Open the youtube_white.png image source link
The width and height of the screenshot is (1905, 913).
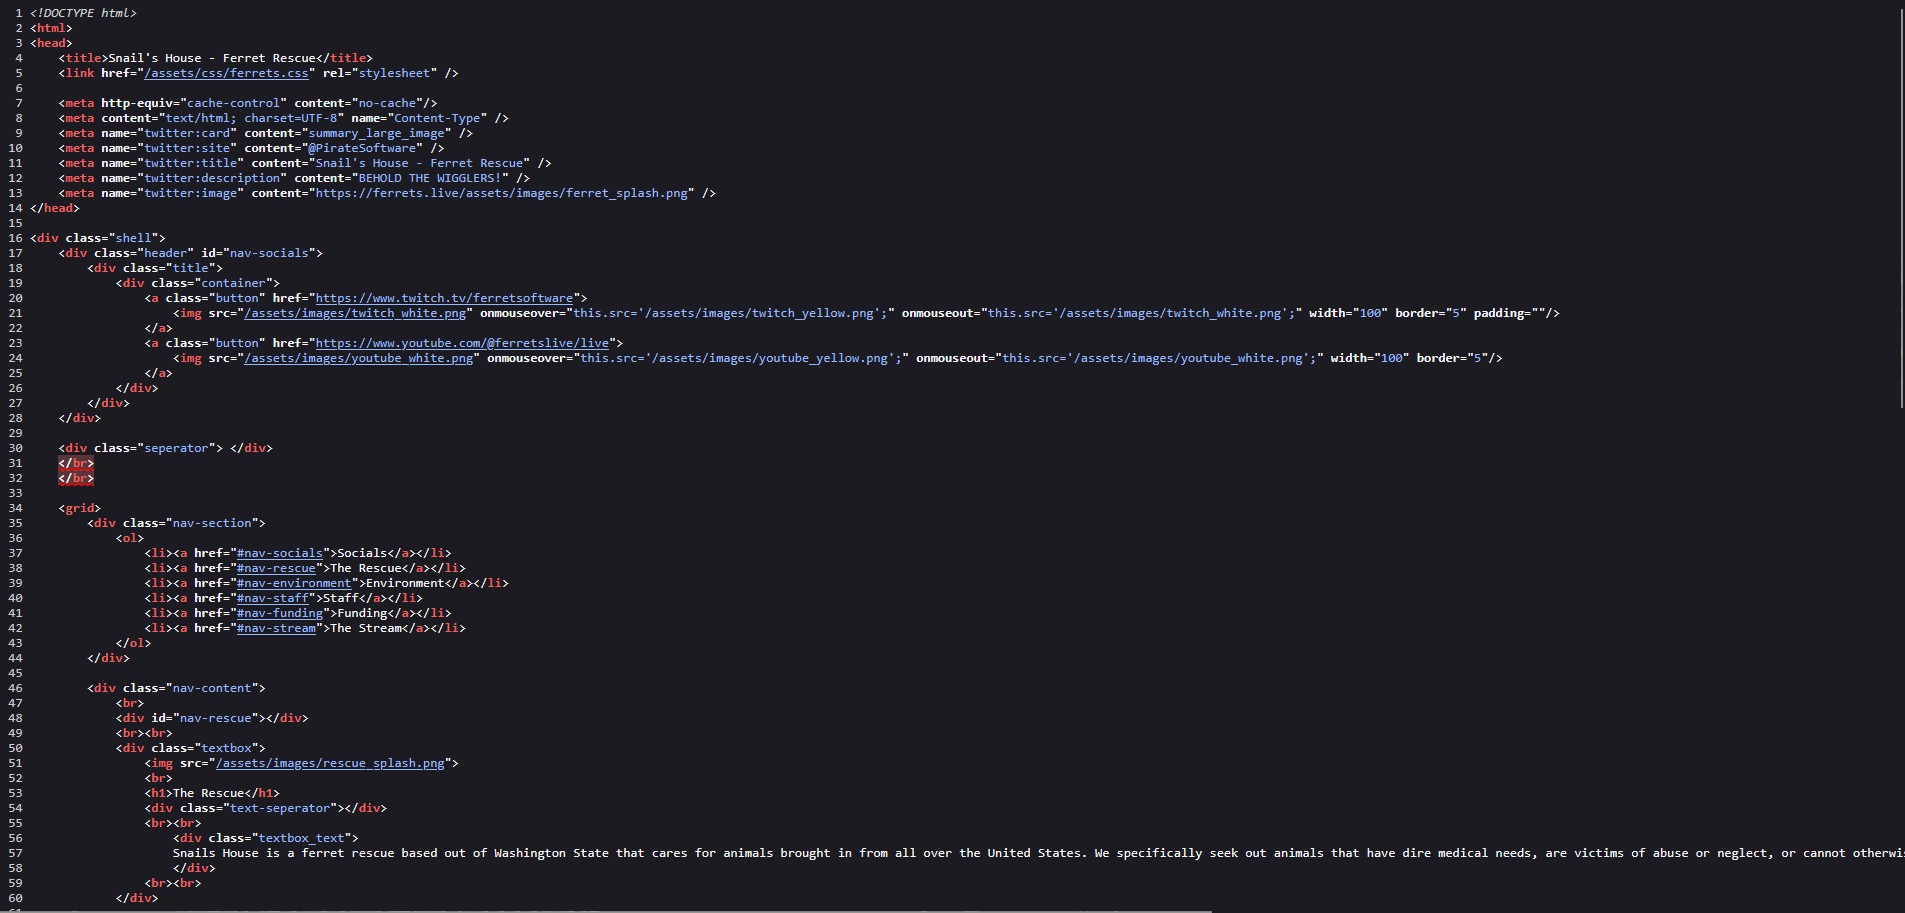358,358
